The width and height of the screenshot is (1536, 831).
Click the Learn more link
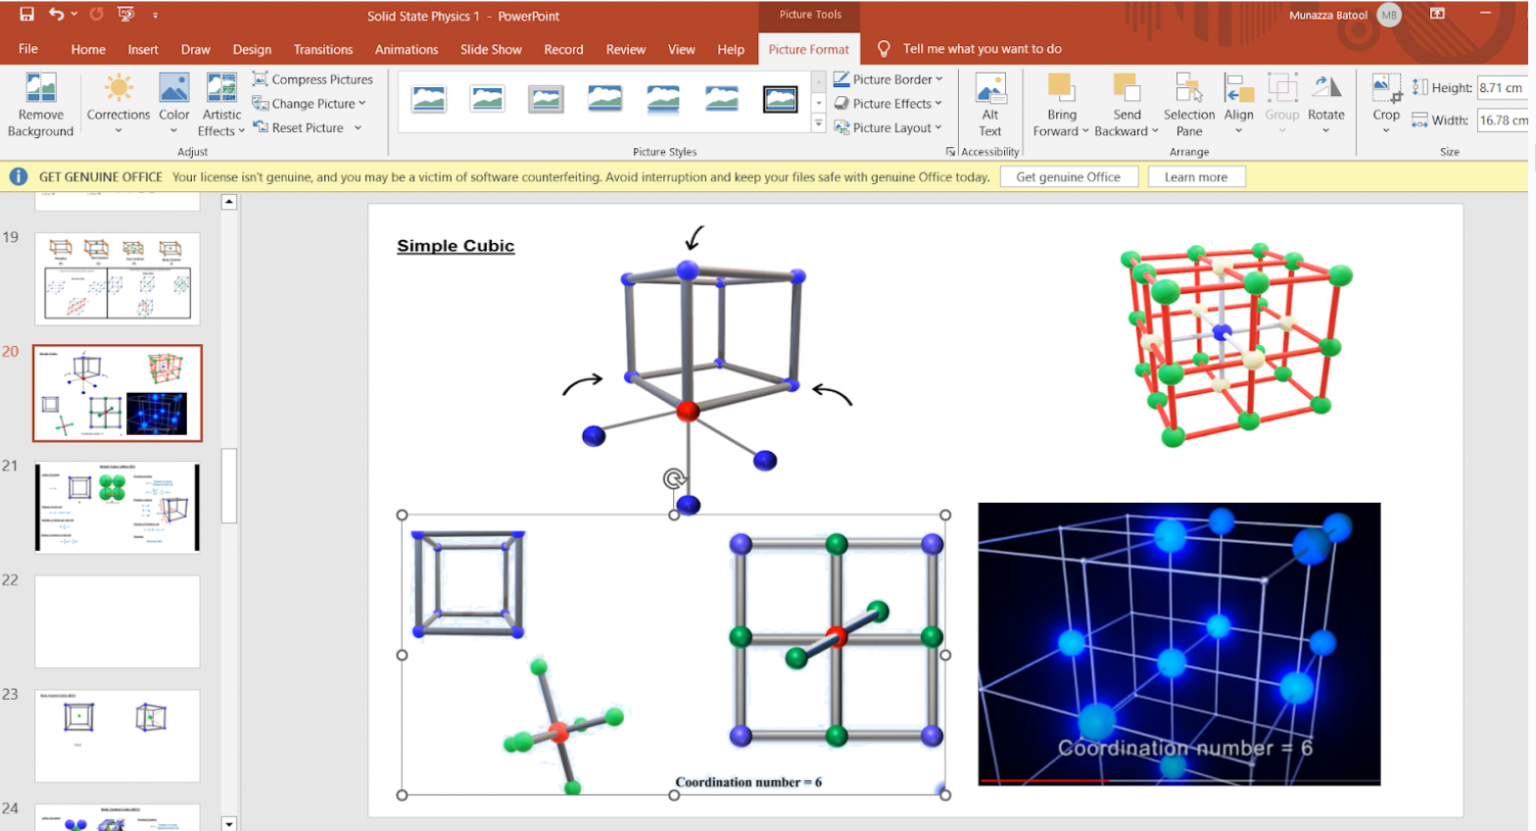coord(1196,176)
